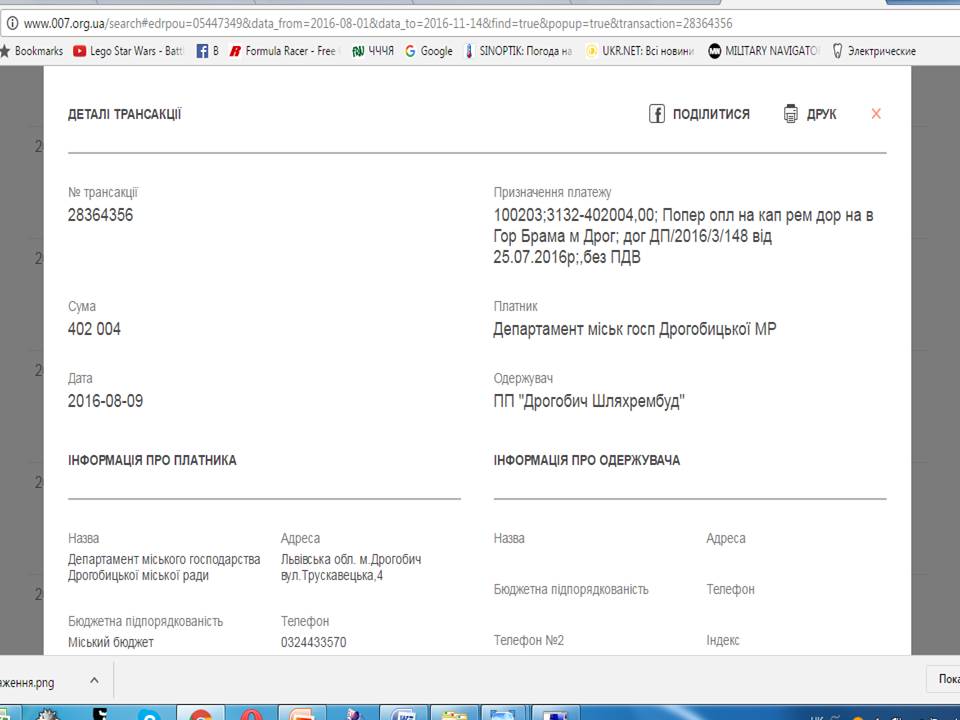Image resolution: width=960 pixels, height=720 pixels.
Task: Click the Facebook share icon
Action: [656, 114]
